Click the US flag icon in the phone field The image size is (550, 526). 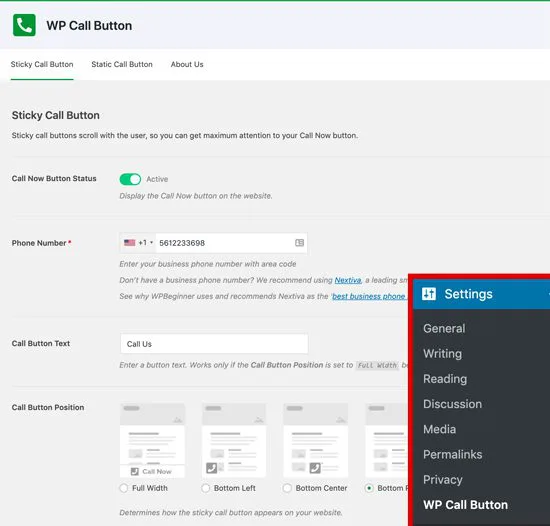129,243
